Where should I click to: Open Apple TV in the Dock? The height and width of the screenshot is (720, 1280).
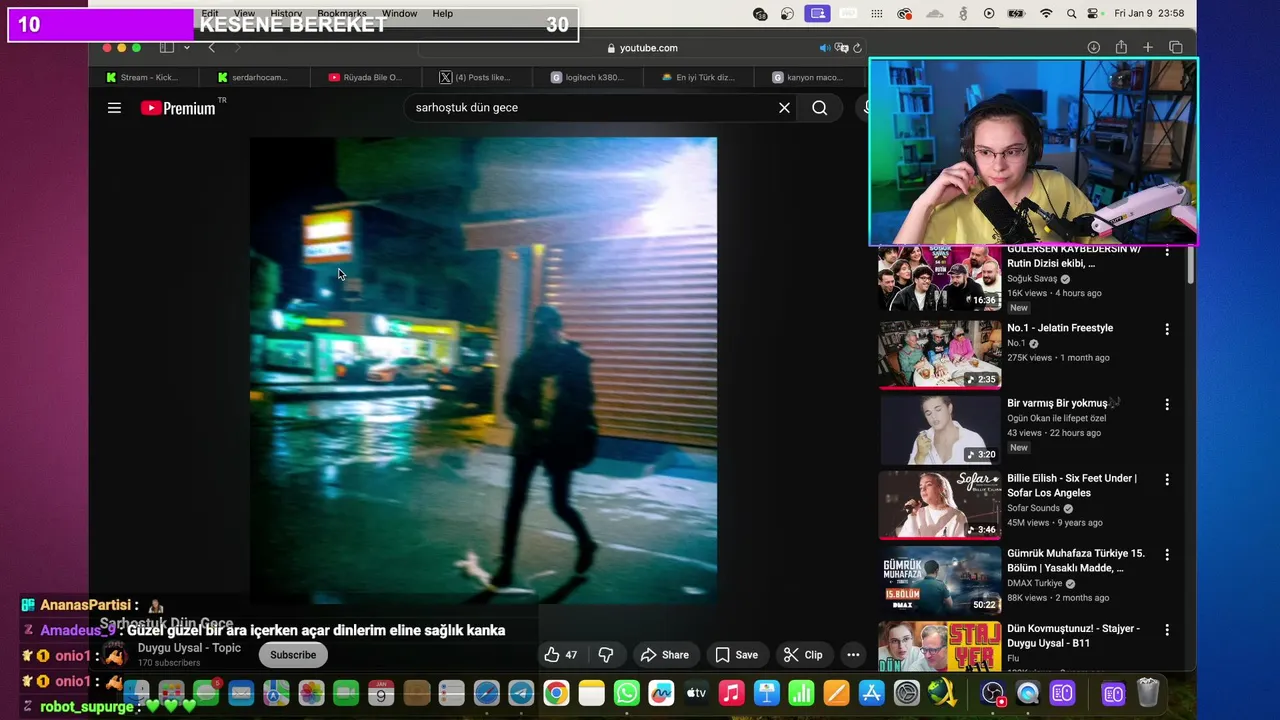tap(696, 693)
